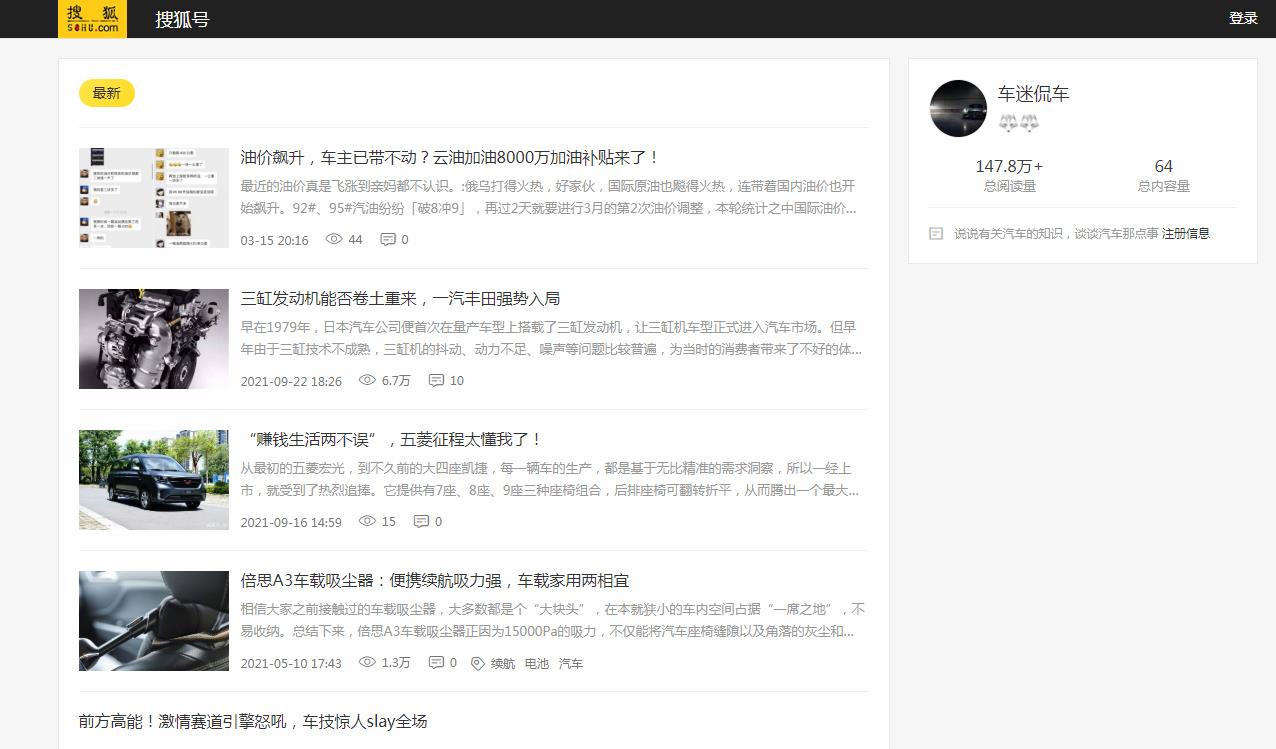Click comment icon on 五菱征程 article
The image size is (1276, 749).
421,521
